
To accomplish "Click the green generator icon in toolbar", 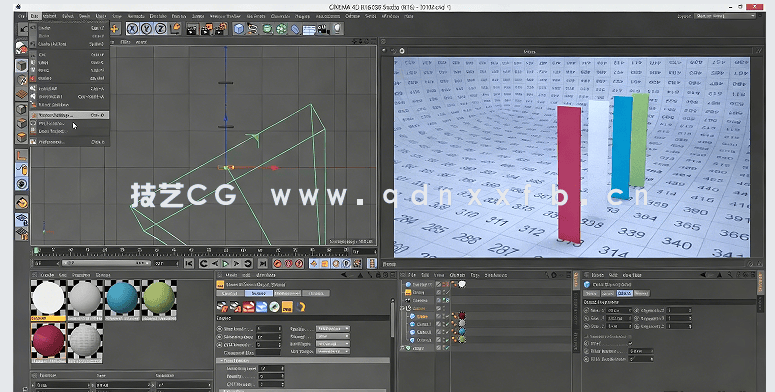I will pos(267,29).
